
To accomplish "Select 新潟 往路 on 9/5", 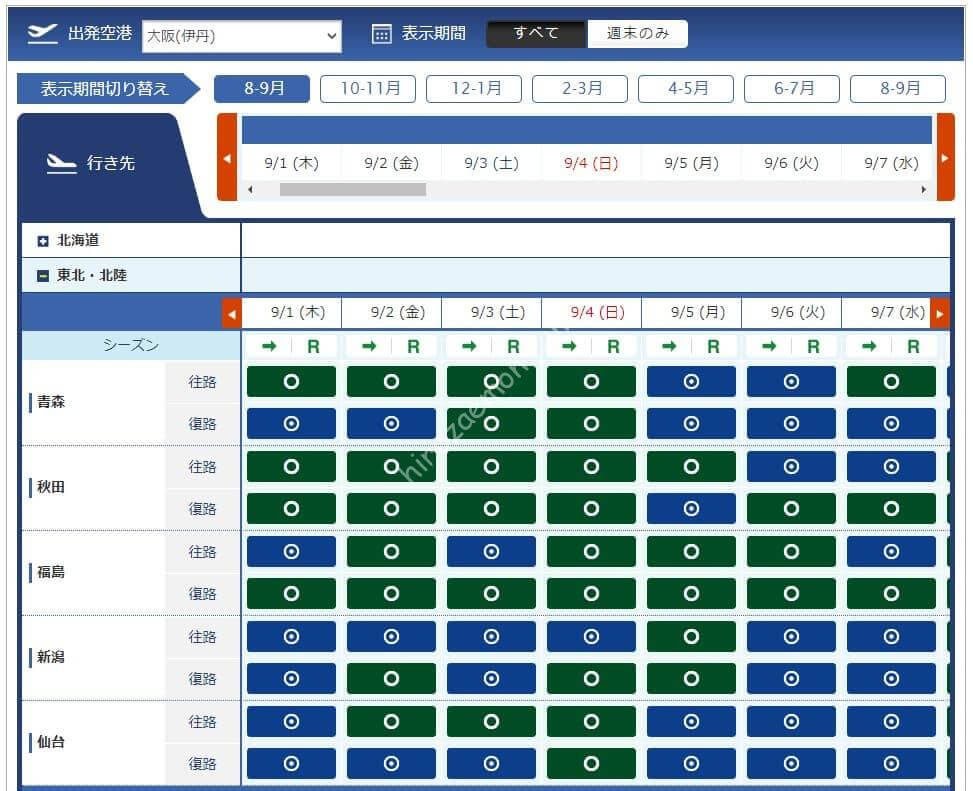I will 691,637.
